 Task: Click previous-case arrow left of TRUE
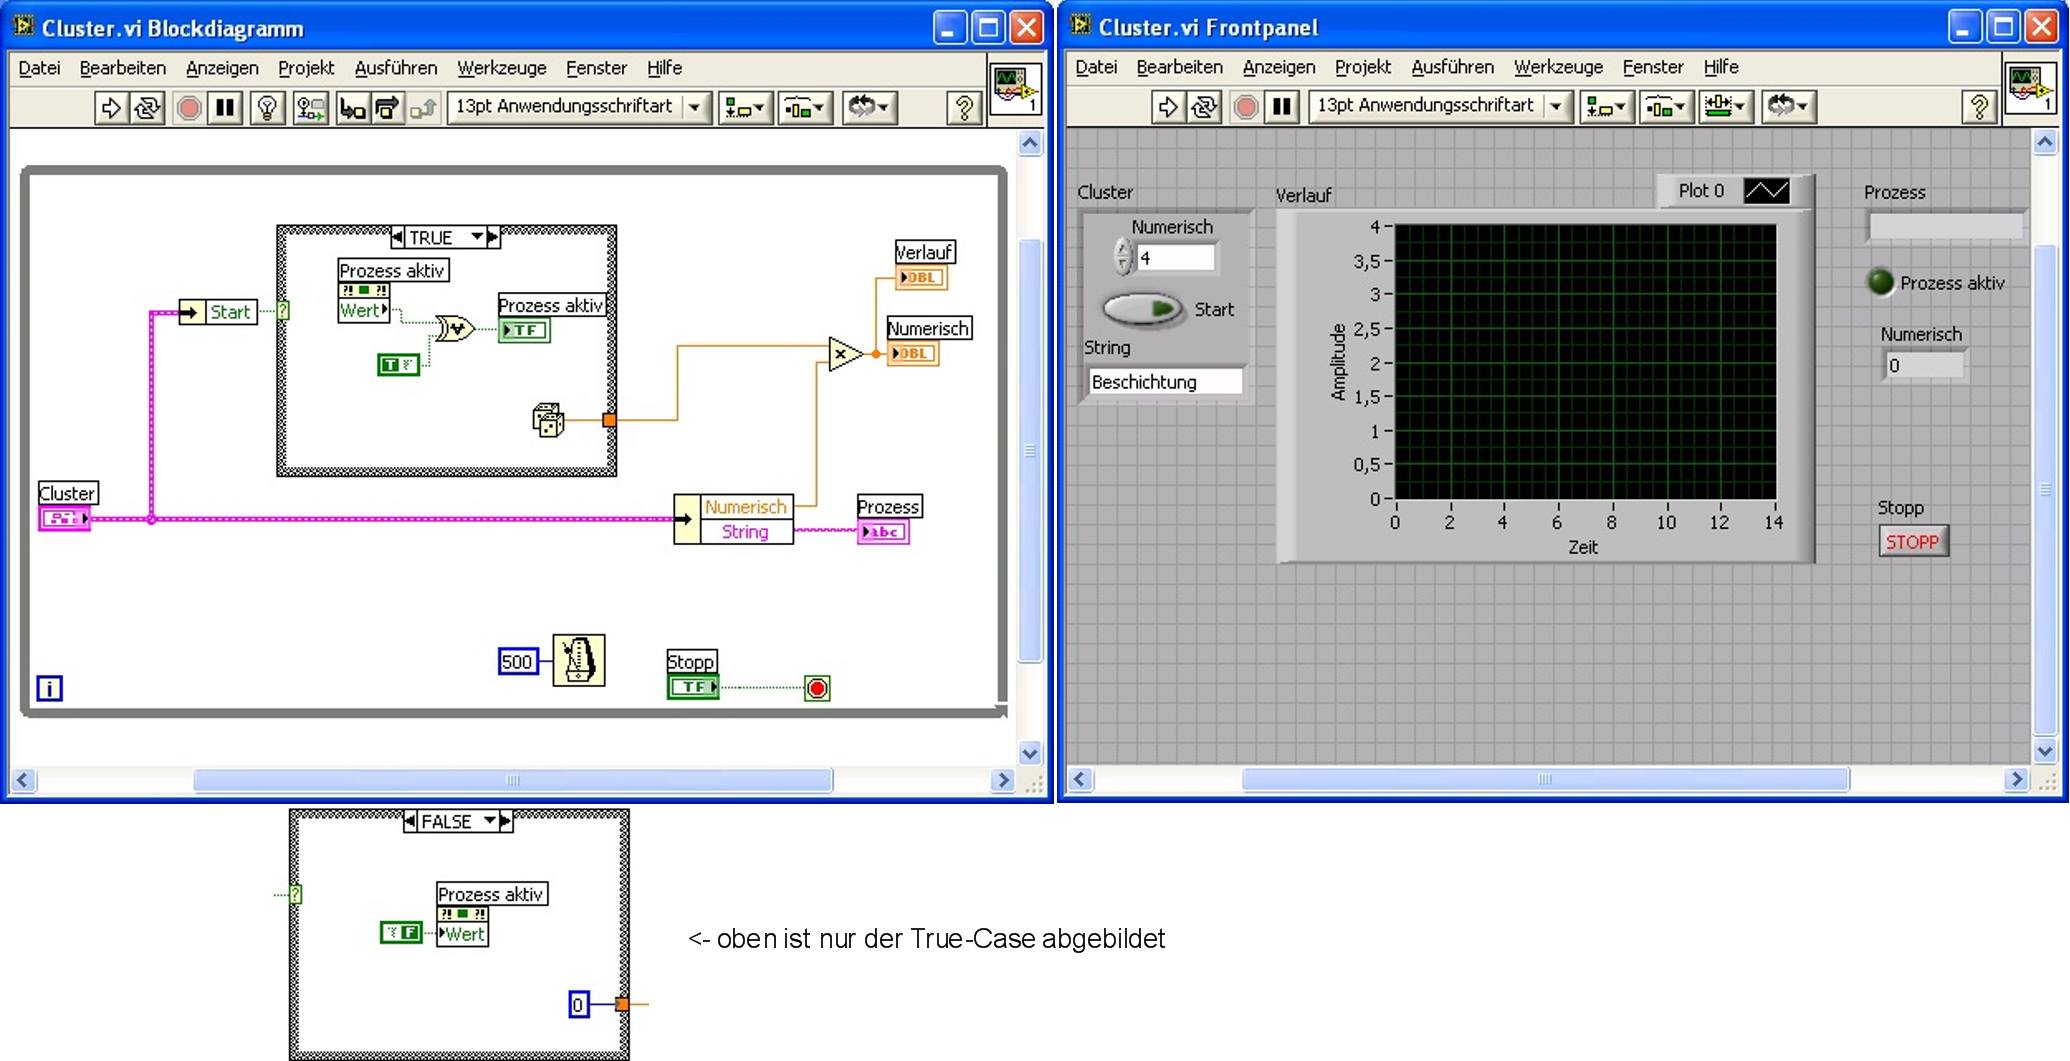(398, 237)
